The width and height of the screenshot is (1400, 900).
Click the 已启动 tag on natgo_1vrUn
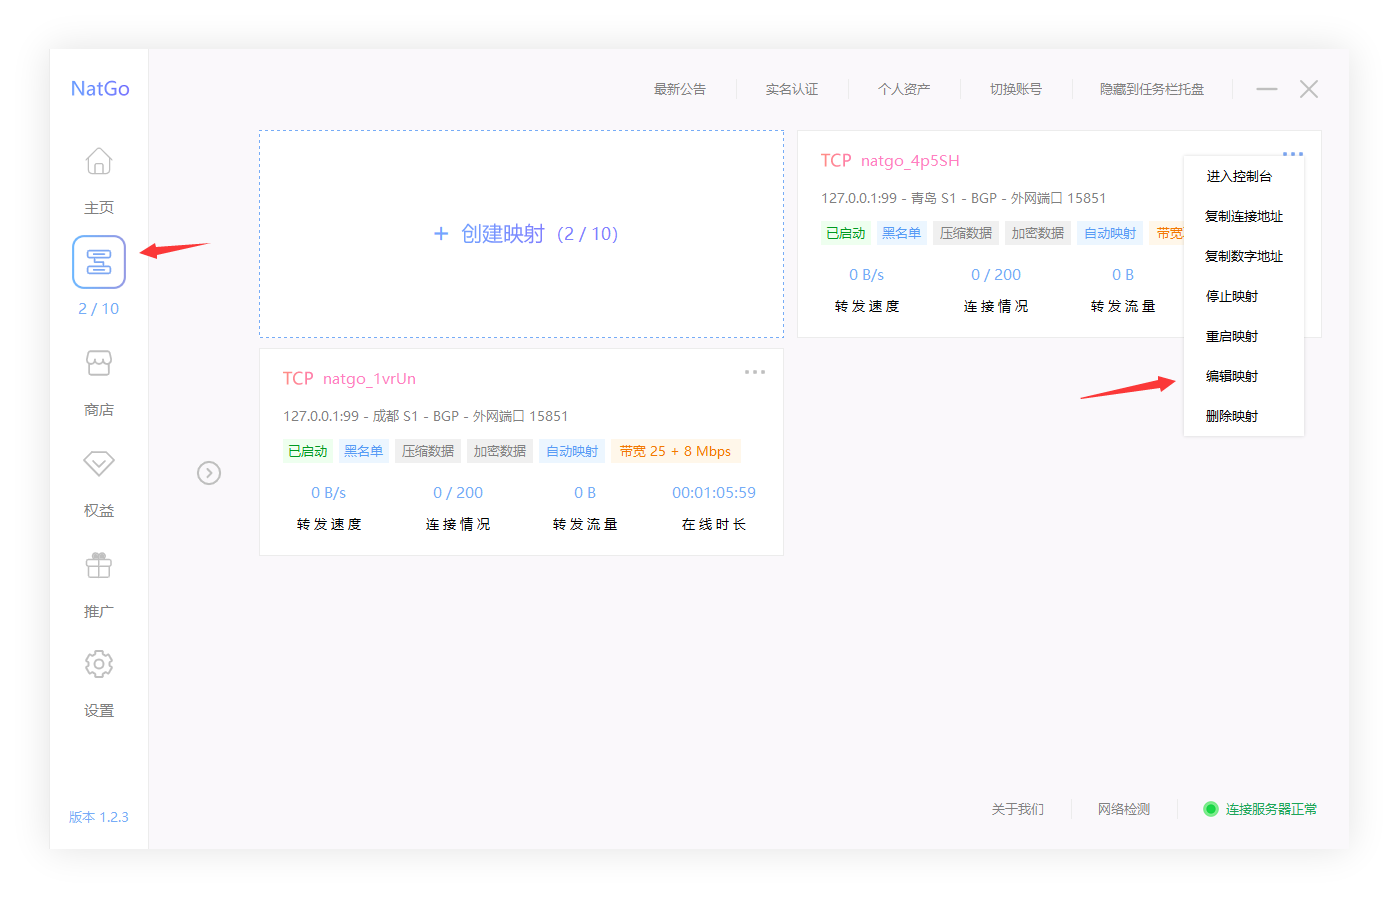tap(308, 451)
